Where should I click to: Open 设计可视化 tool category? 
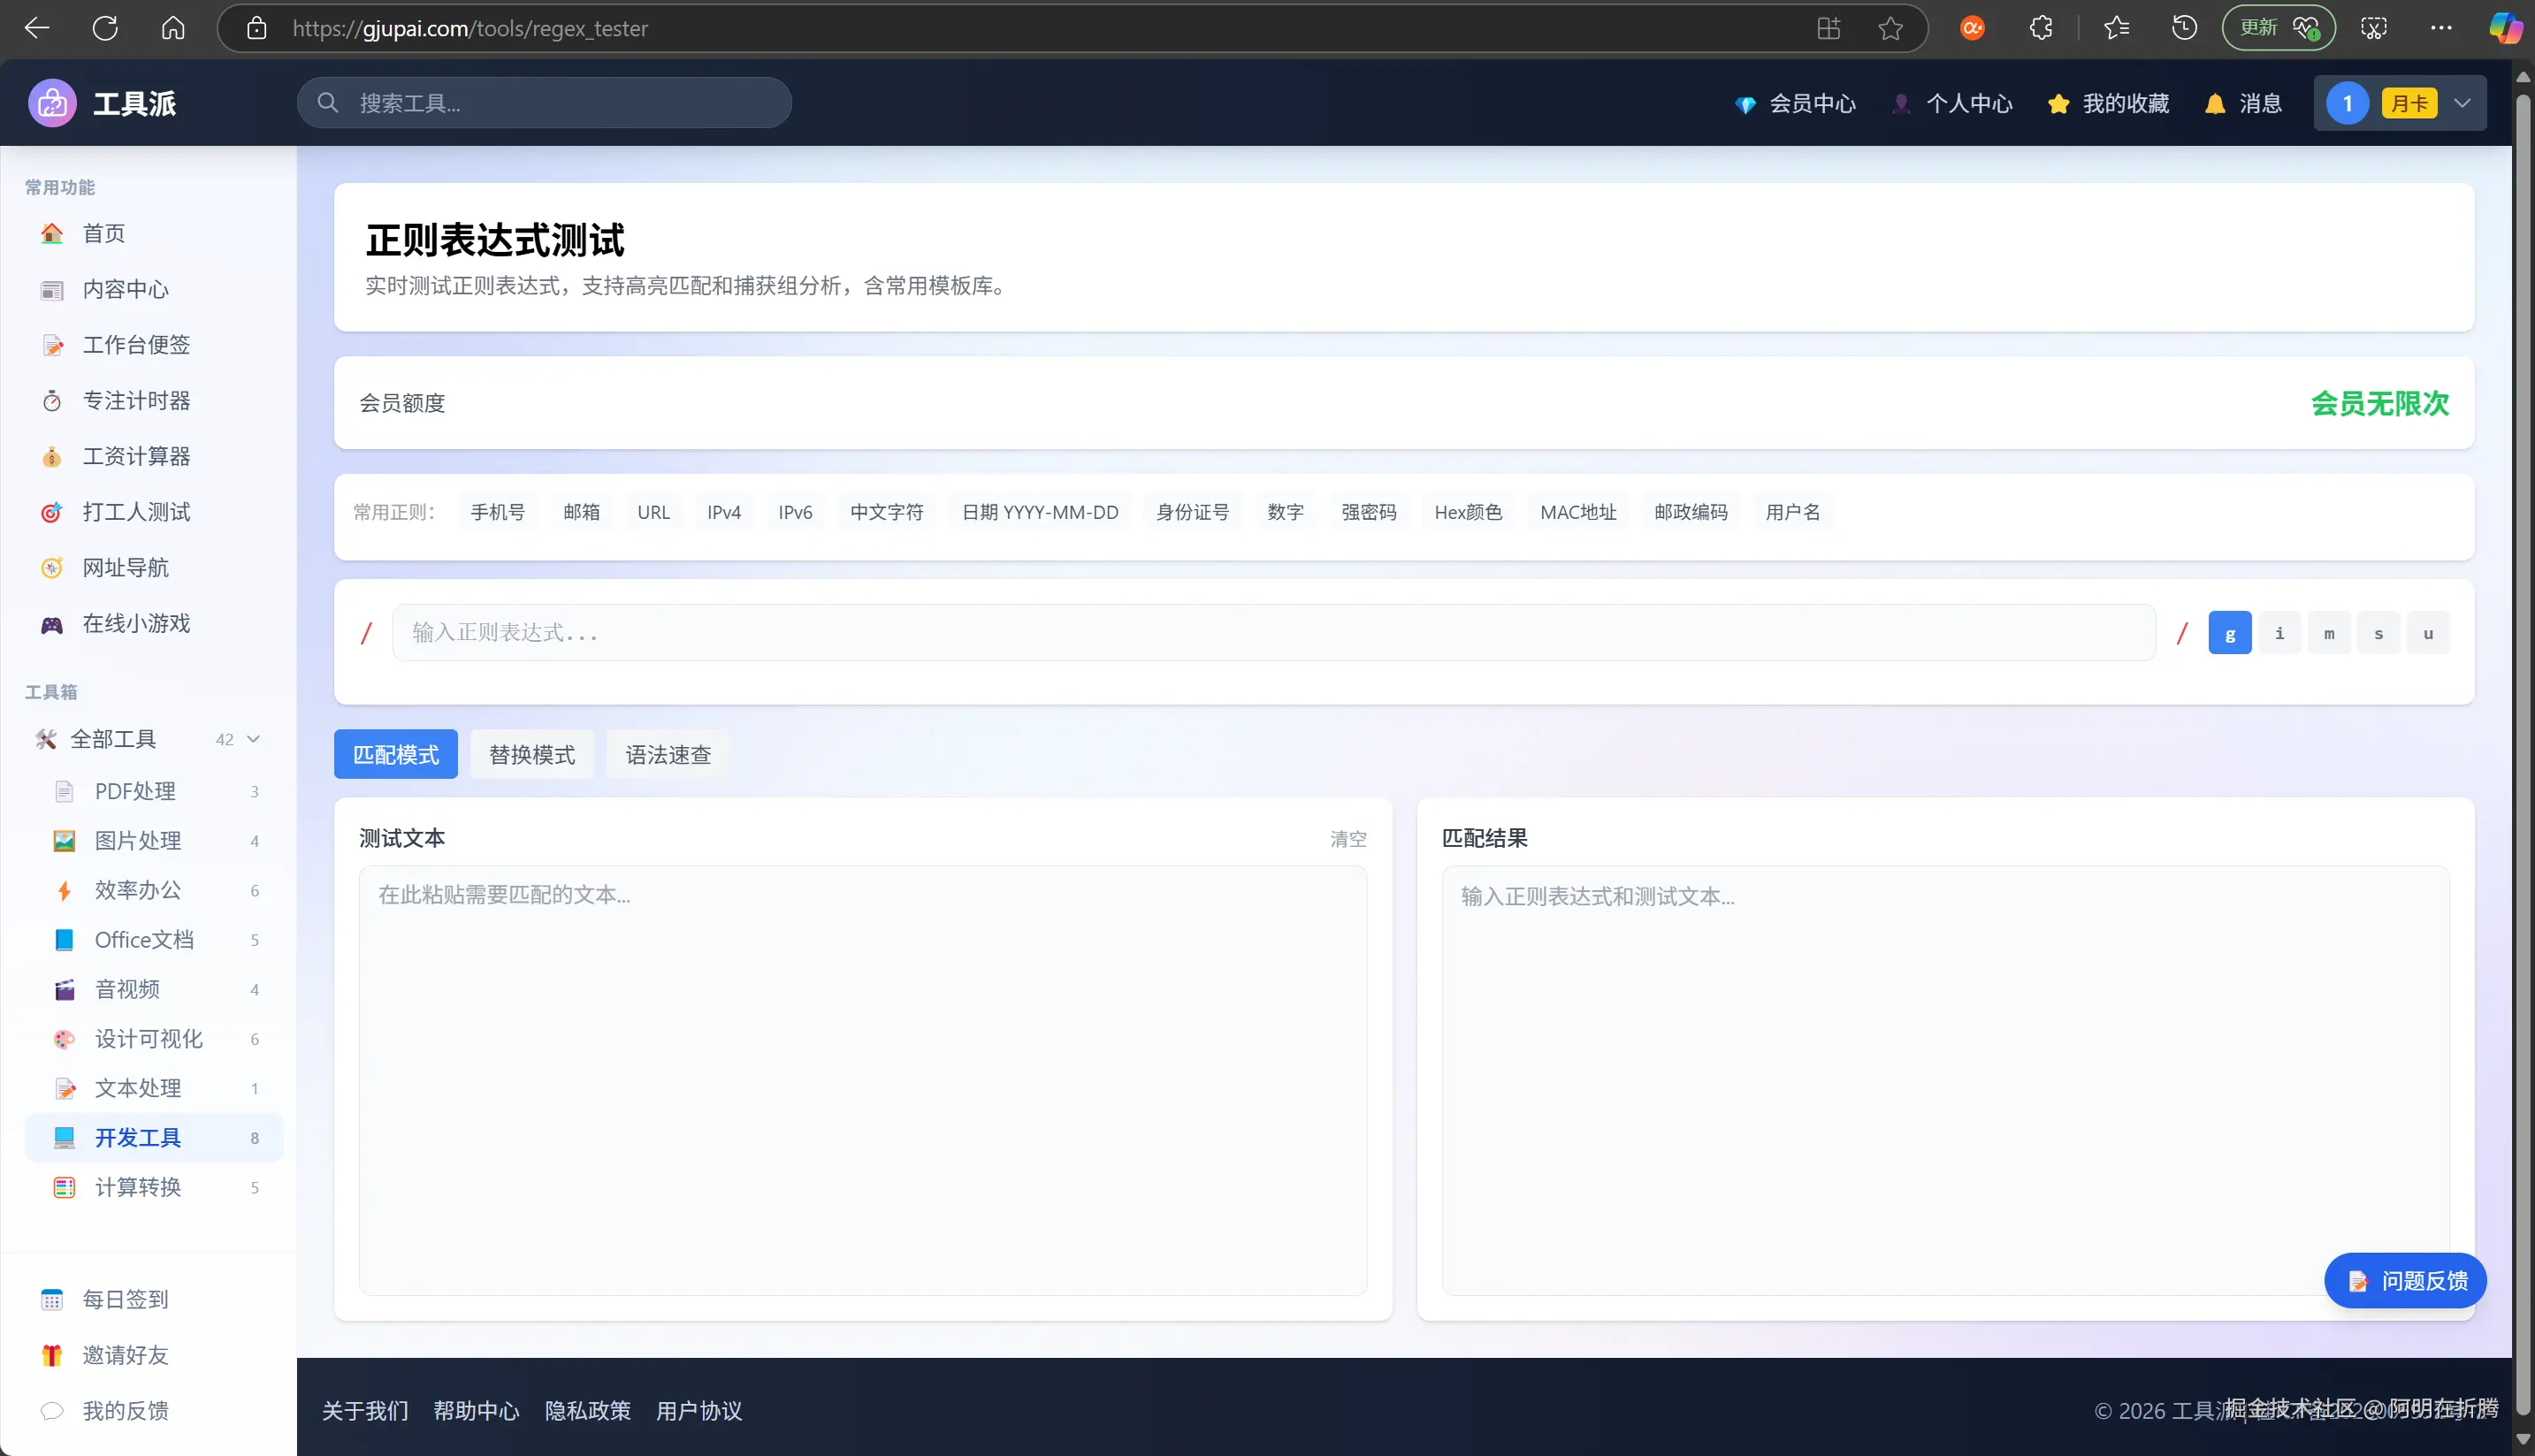point(154,1039)
